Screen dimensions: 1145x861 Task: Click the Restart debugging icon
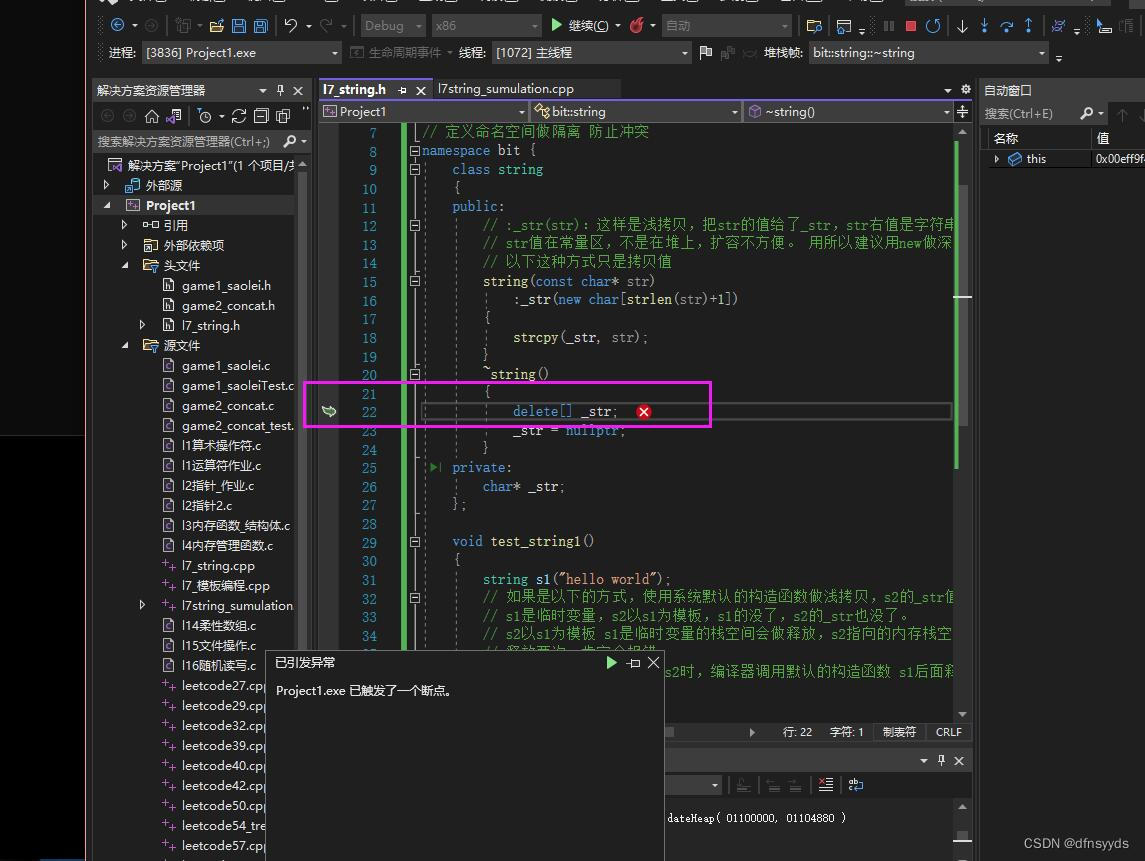click(x=933, y=26)
